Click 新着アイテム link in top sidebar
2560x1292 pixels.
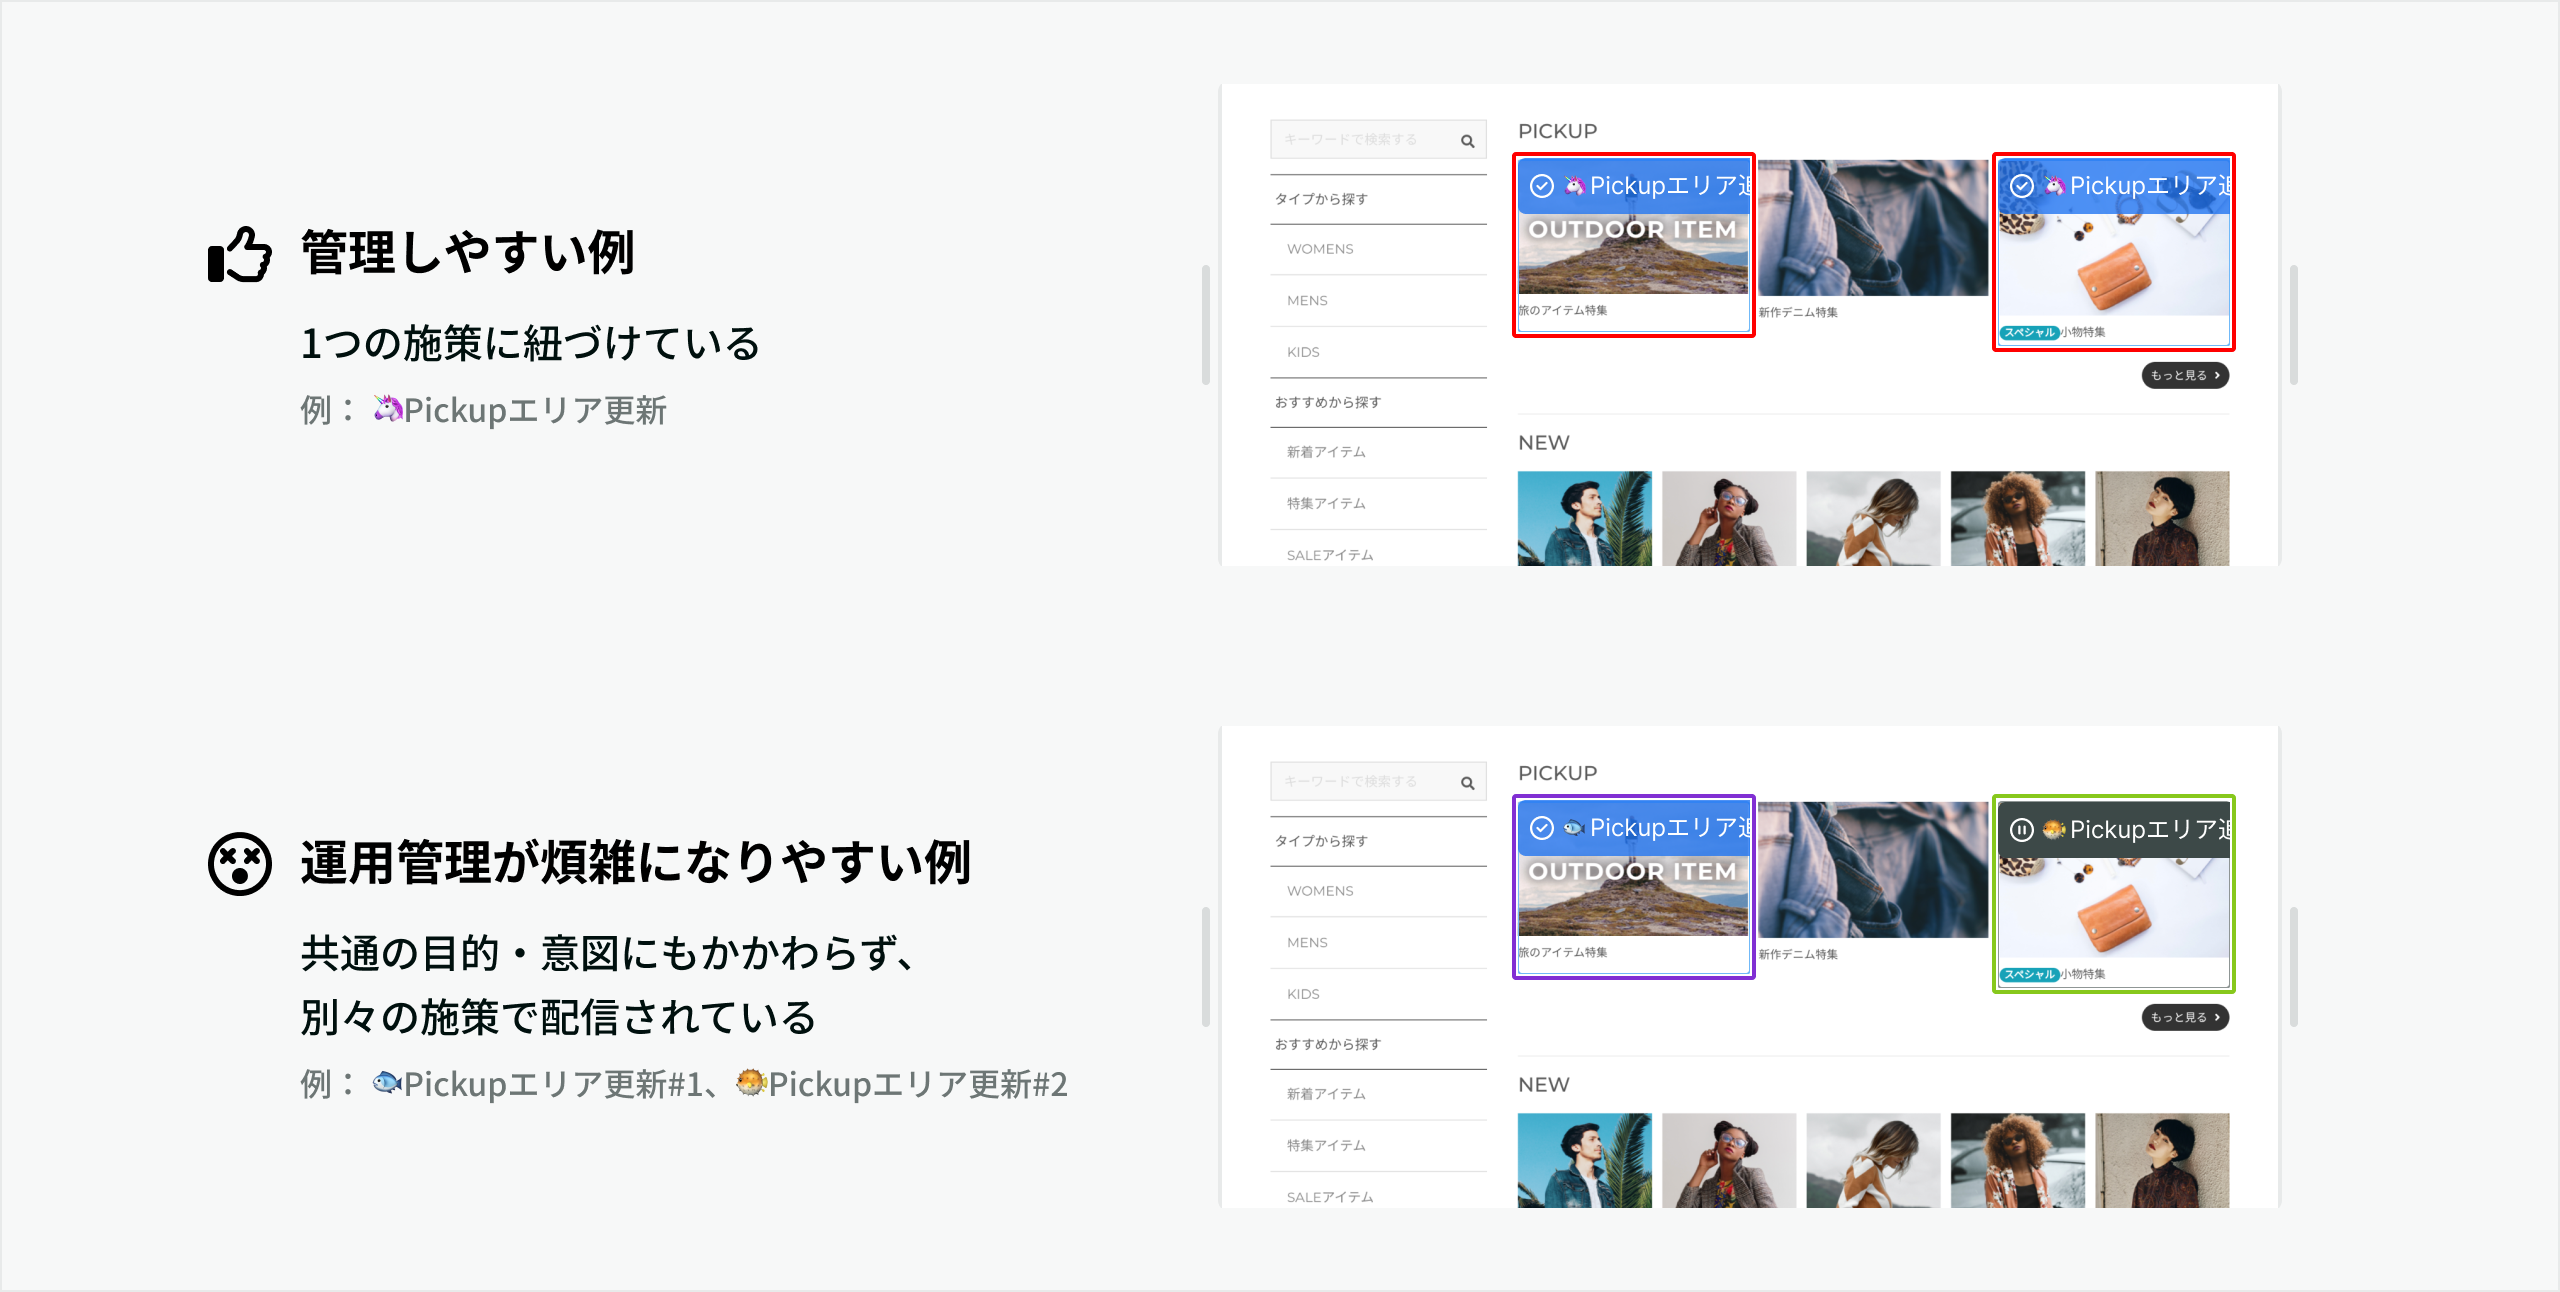(x=1326, y=452)
